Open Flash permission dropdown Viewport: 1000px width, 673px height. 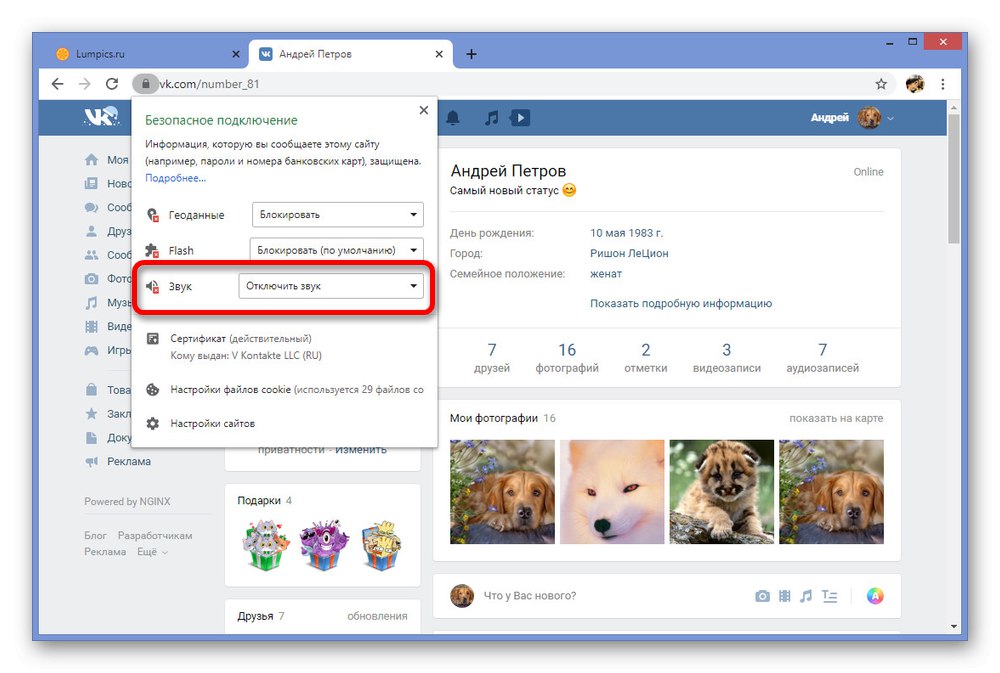(x=336, y=250)
